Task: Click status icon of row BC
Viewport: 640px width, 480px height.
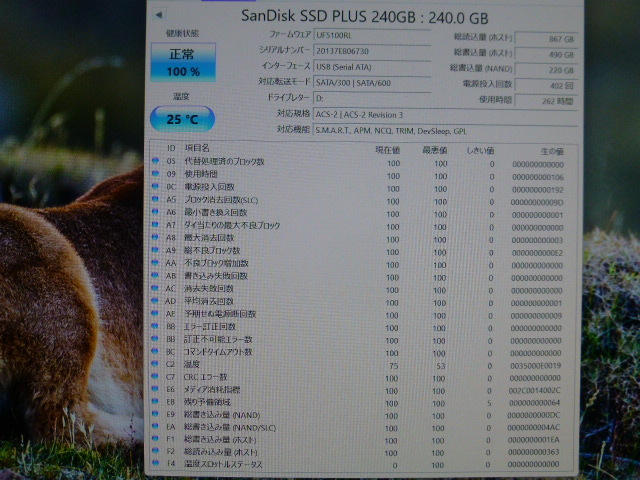Action: pyautogui.click(x=155, y=351)
